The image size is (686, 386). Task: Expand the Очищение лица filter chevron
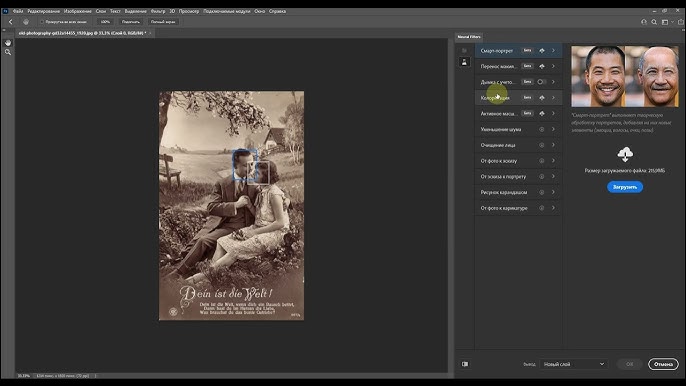click(553, 145)
